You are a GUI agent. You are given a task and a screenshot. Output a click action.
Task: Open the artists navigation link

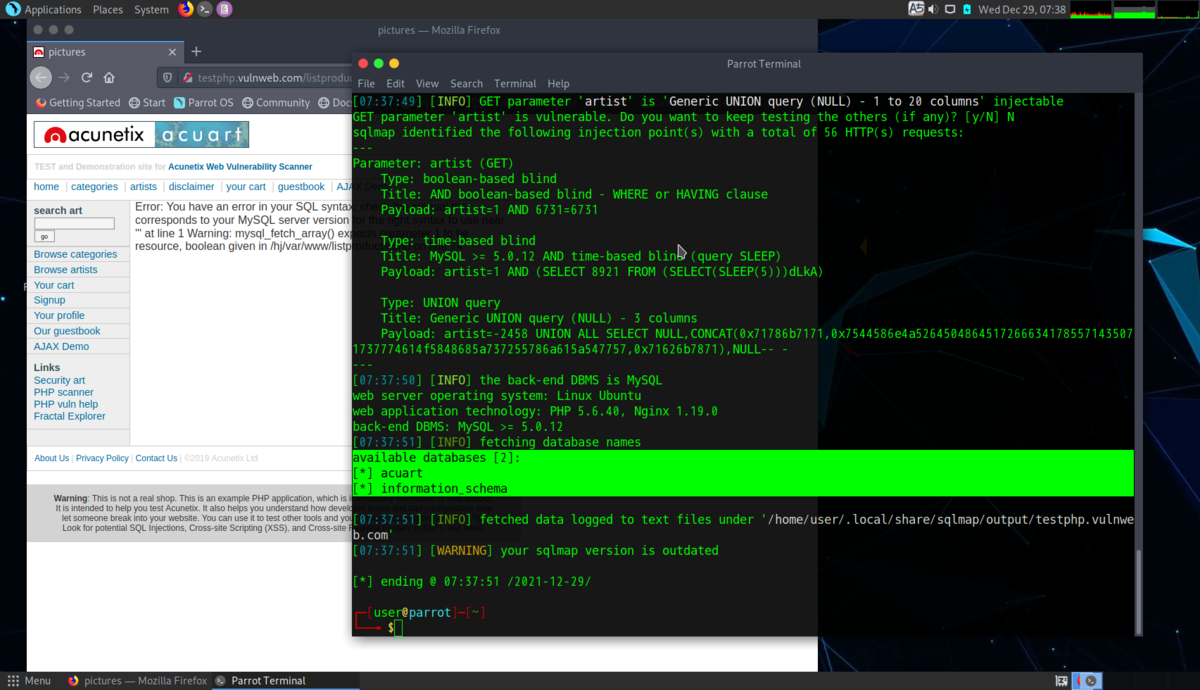[143, 187]
